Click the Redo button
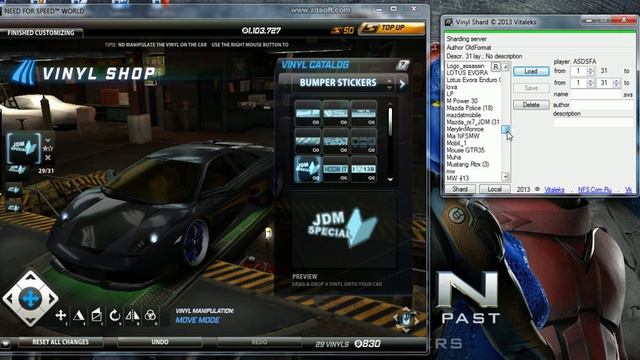The image size is (640, 360). pyautogui.click(x=259, y=342)
